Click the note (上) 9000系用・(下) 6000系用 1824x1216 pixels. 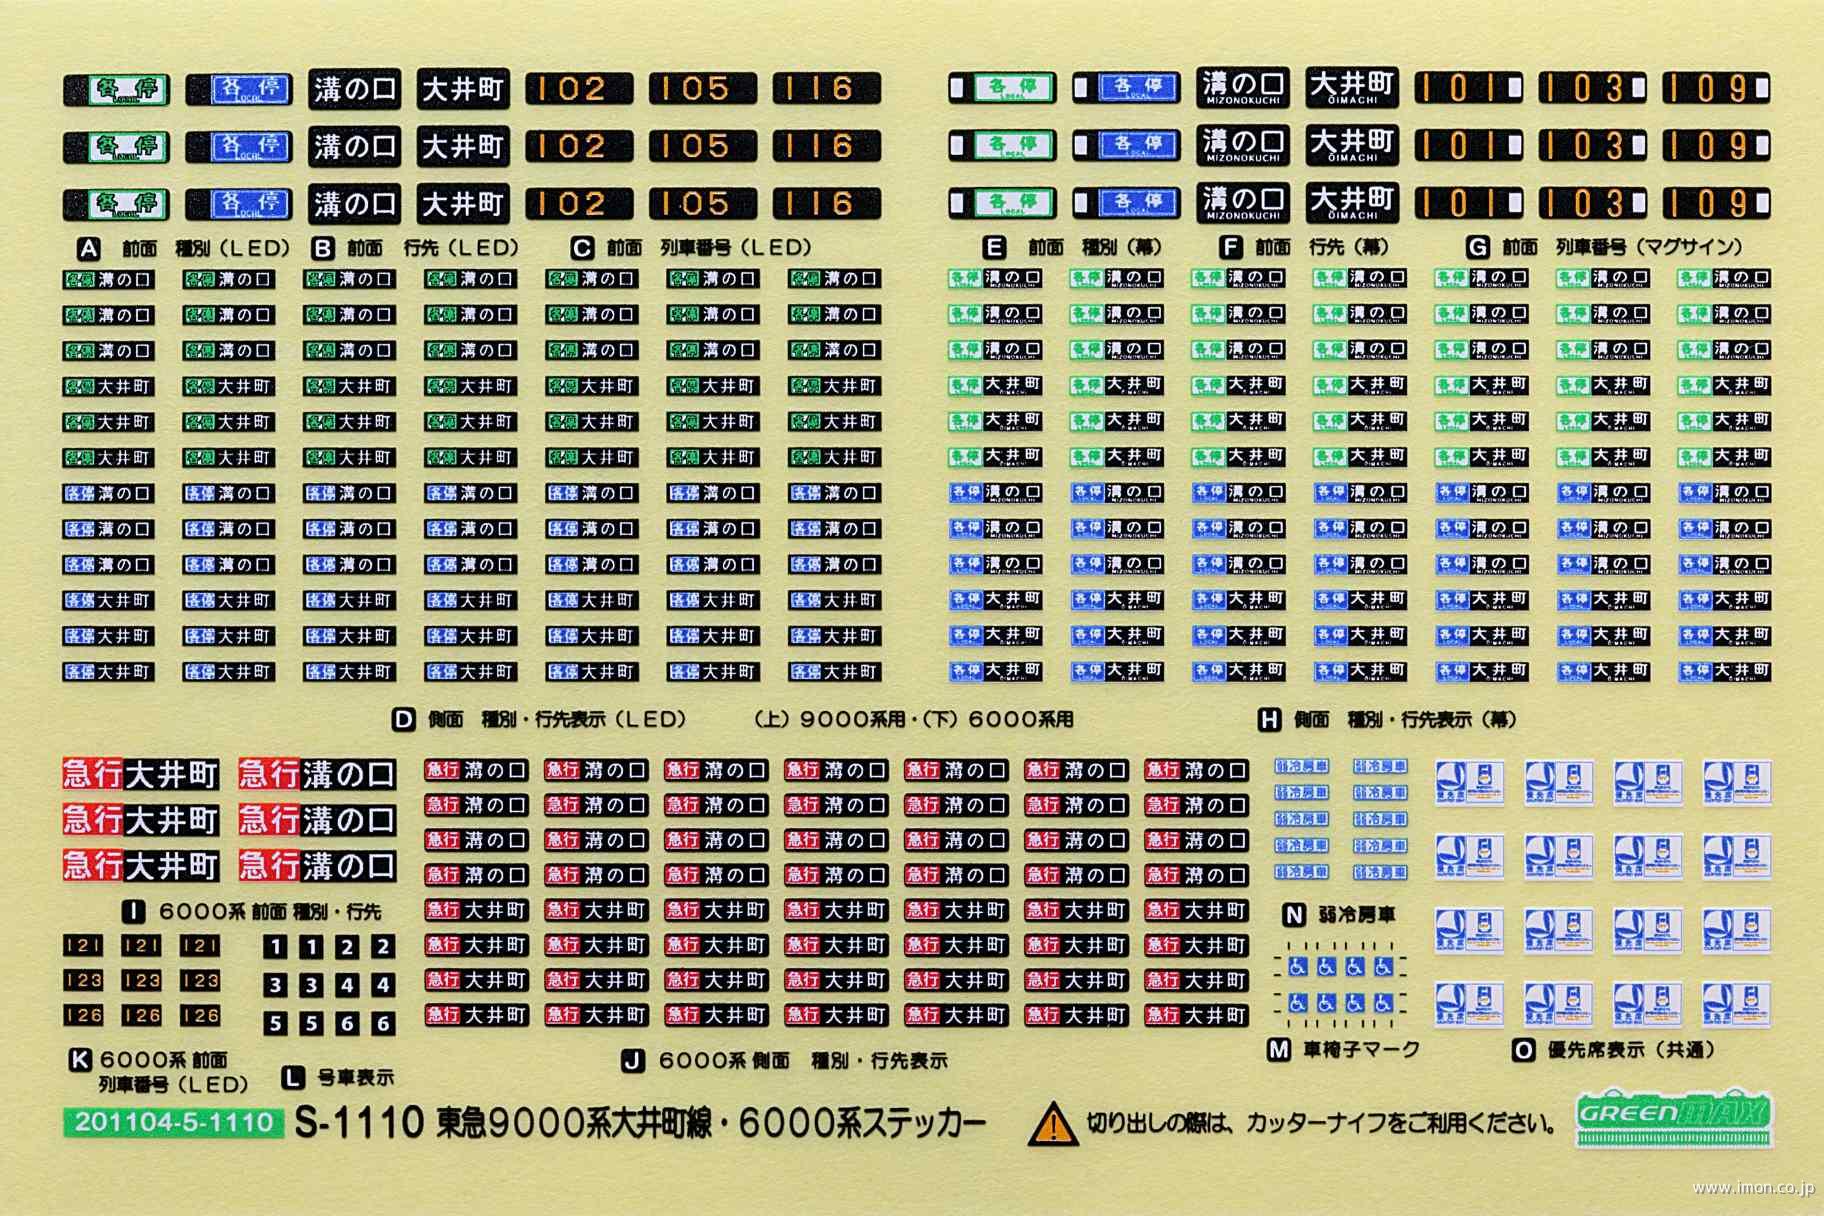(913, 719)
